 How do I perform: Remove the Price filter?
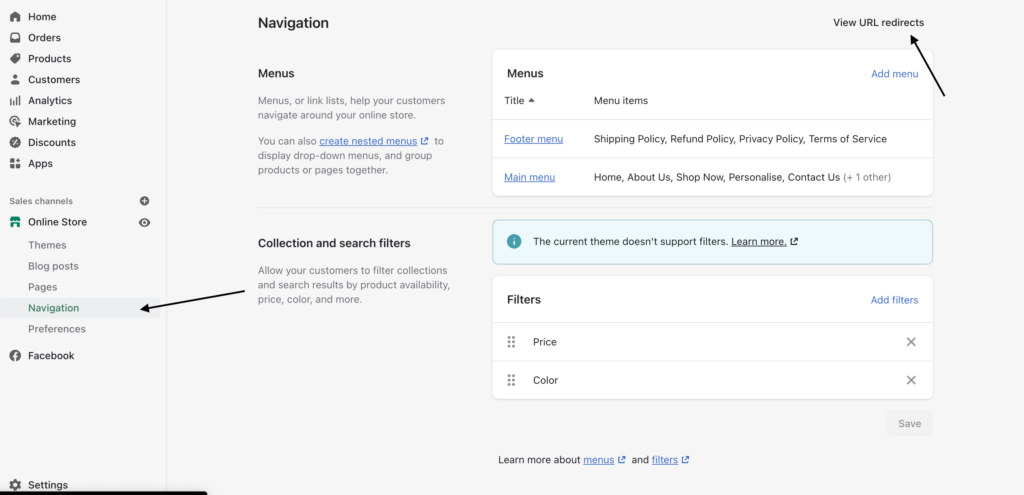click(911, 342)
